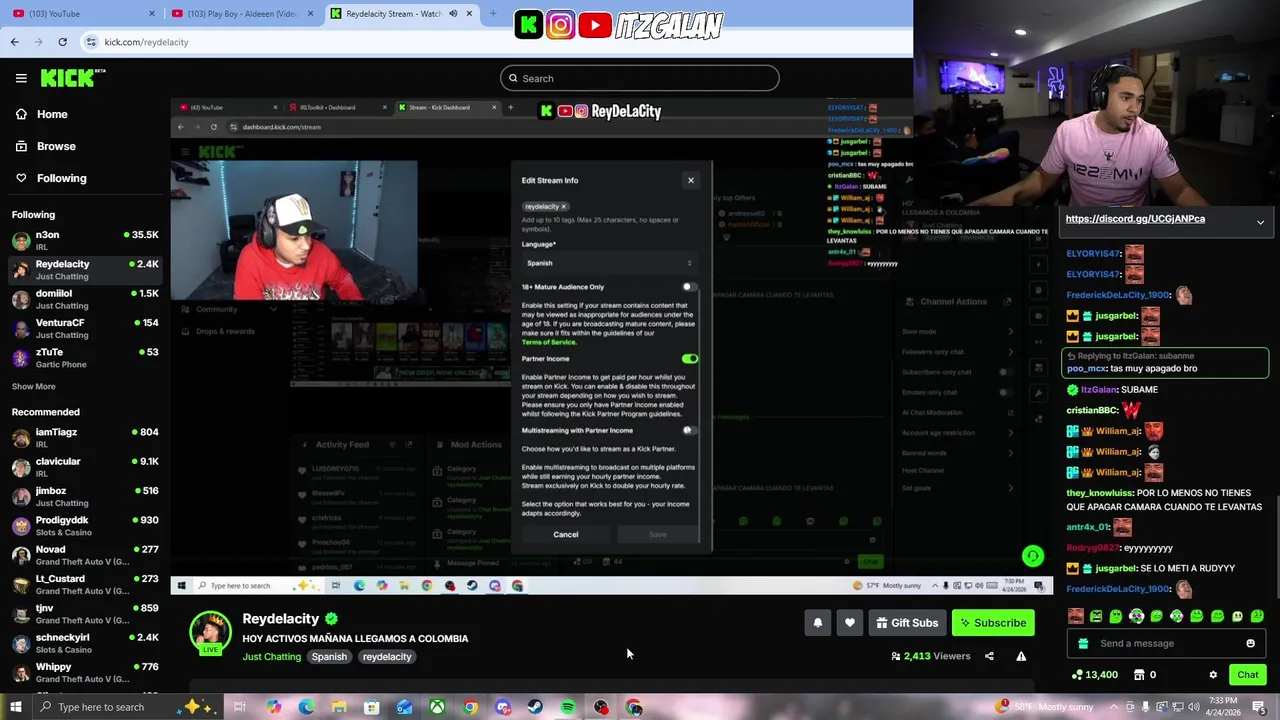Open Xbox app from the taskbar
This screenshot has width=1280, height=720.
pyautogui.click(x=437, y=707)
